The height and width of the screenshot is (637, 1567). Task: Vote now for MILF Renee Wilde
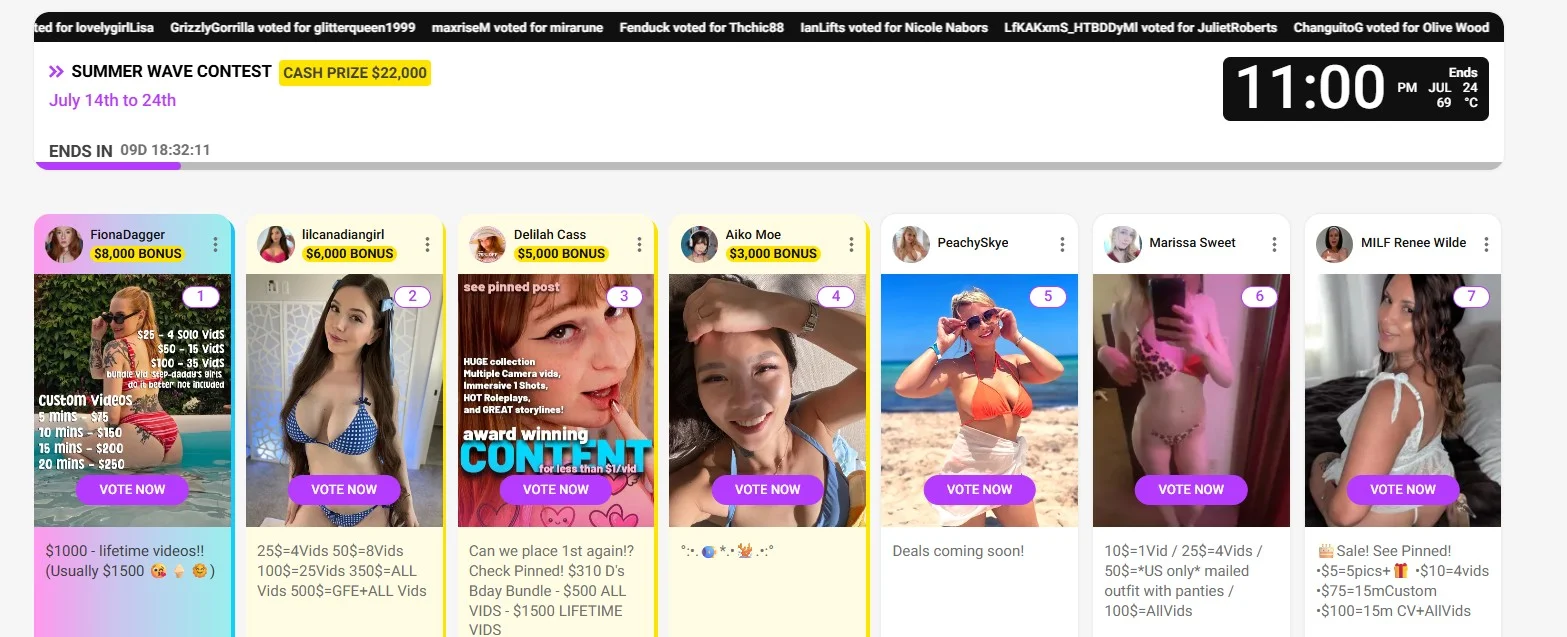[x=1403, y=489]
